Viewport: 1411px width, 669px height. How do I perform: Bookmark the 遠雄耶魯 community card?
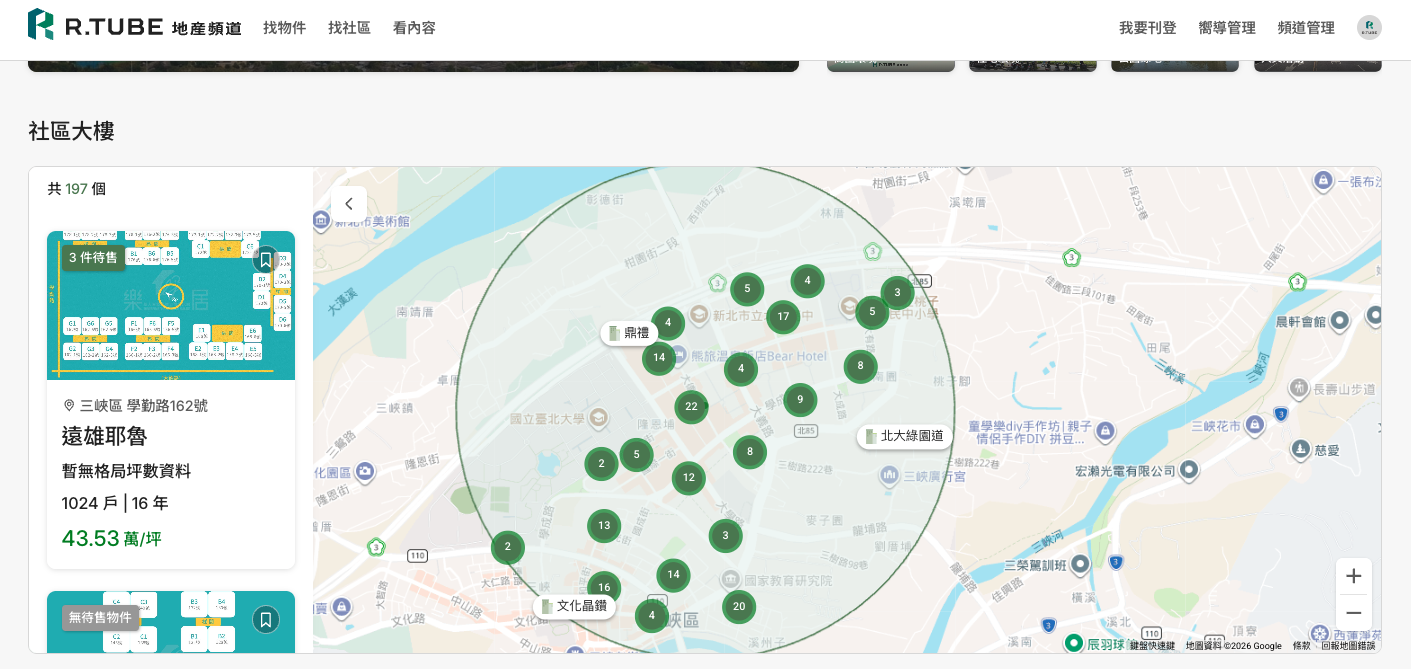point(265,260)
